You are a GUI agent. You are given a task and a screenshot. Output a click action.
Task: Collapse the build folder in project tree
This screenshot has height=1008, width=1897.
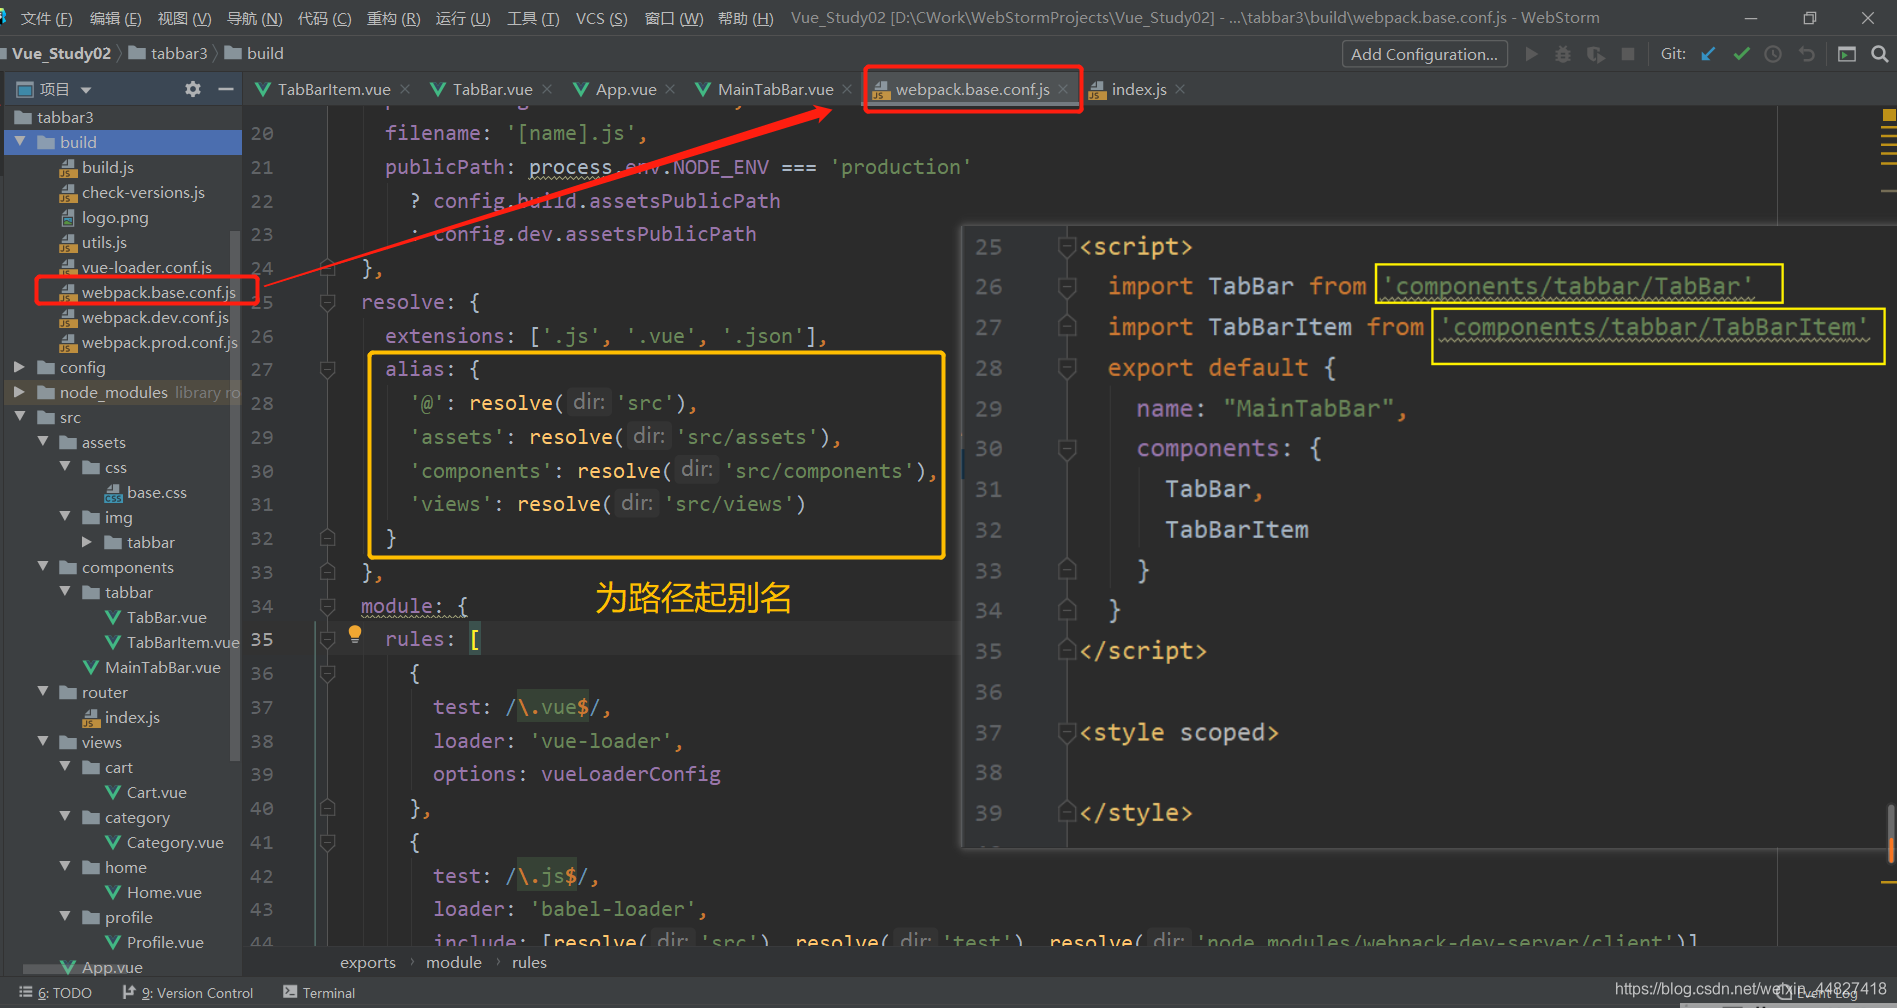point(19,142)
